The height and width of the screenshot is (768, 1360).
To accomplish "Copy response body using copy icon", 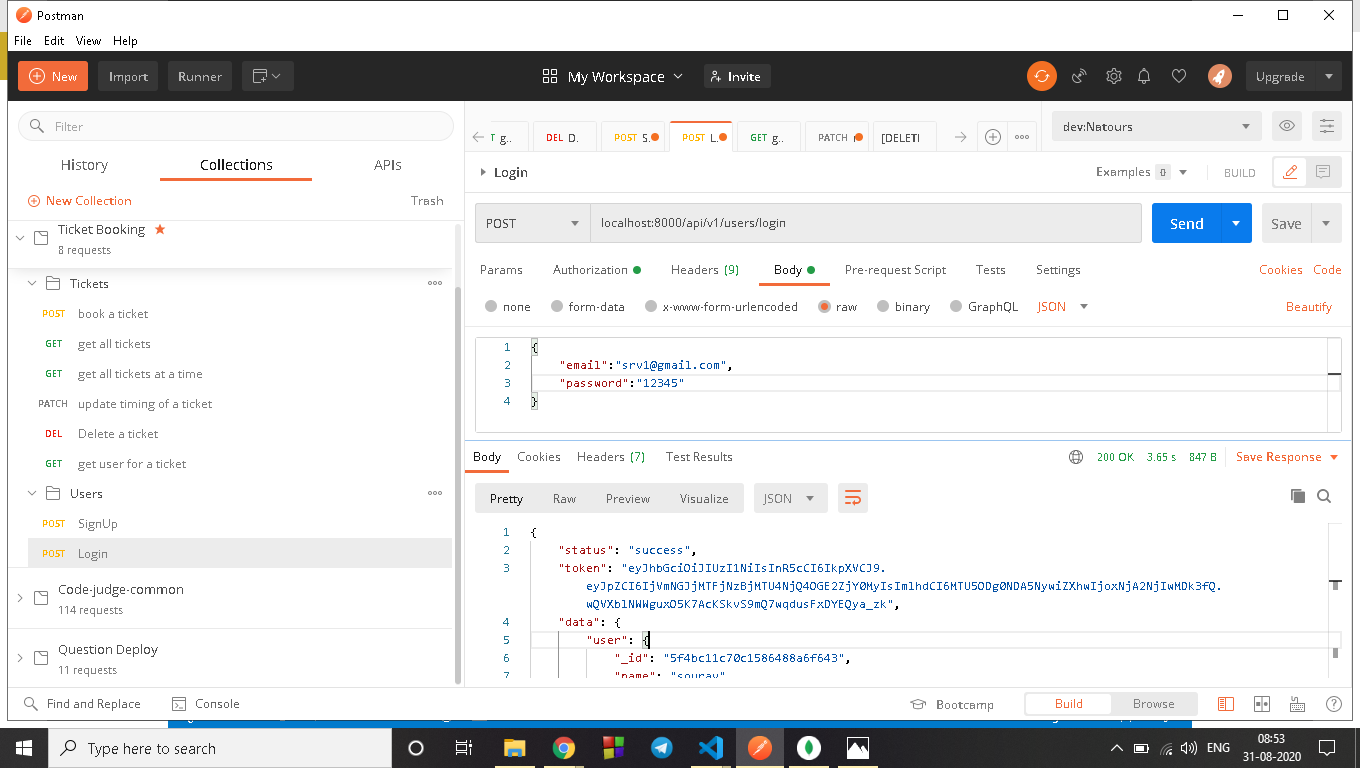I will point(1297,495).
